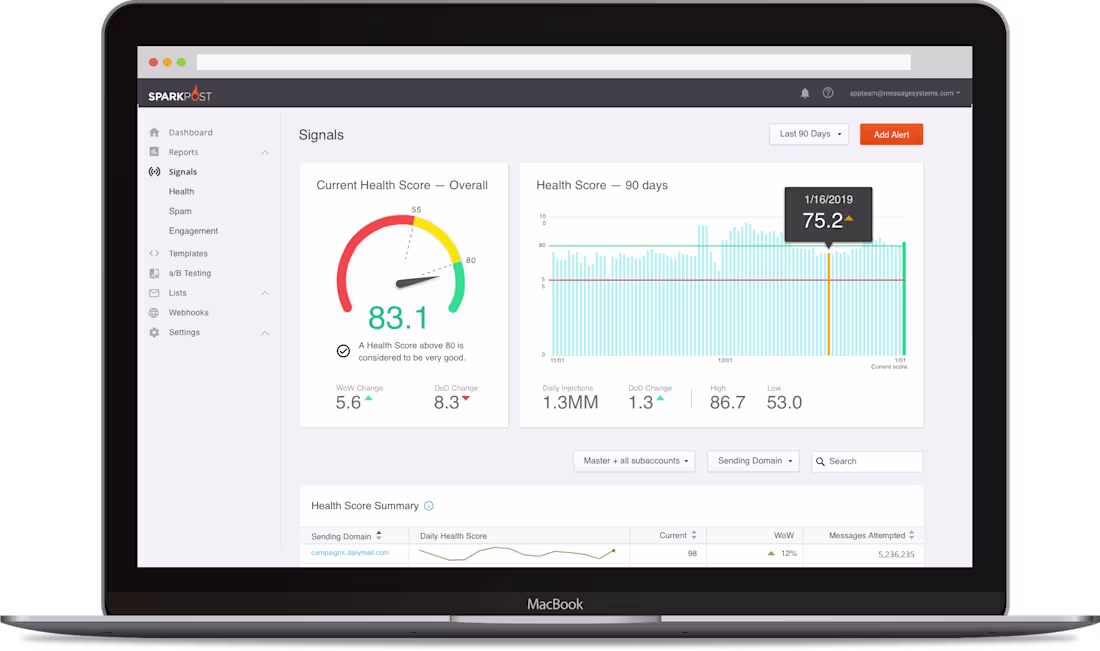Click the Add Alert button
Image resolution: width=1100 pixels, height=651 pixels.
(x=891, y=133)
